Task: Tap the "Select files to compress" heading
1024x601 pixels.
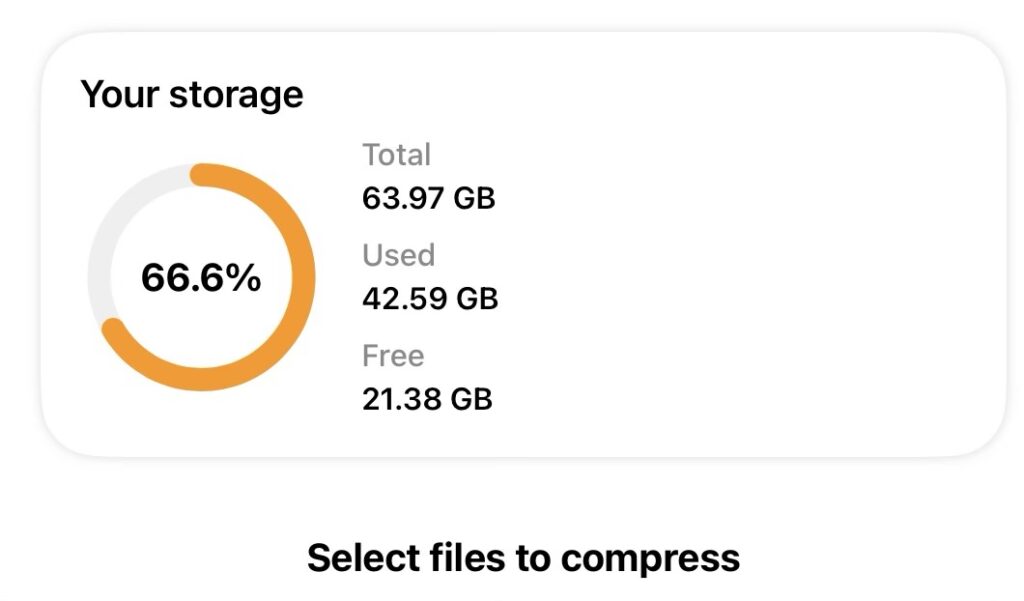Action: coord(523,558)
